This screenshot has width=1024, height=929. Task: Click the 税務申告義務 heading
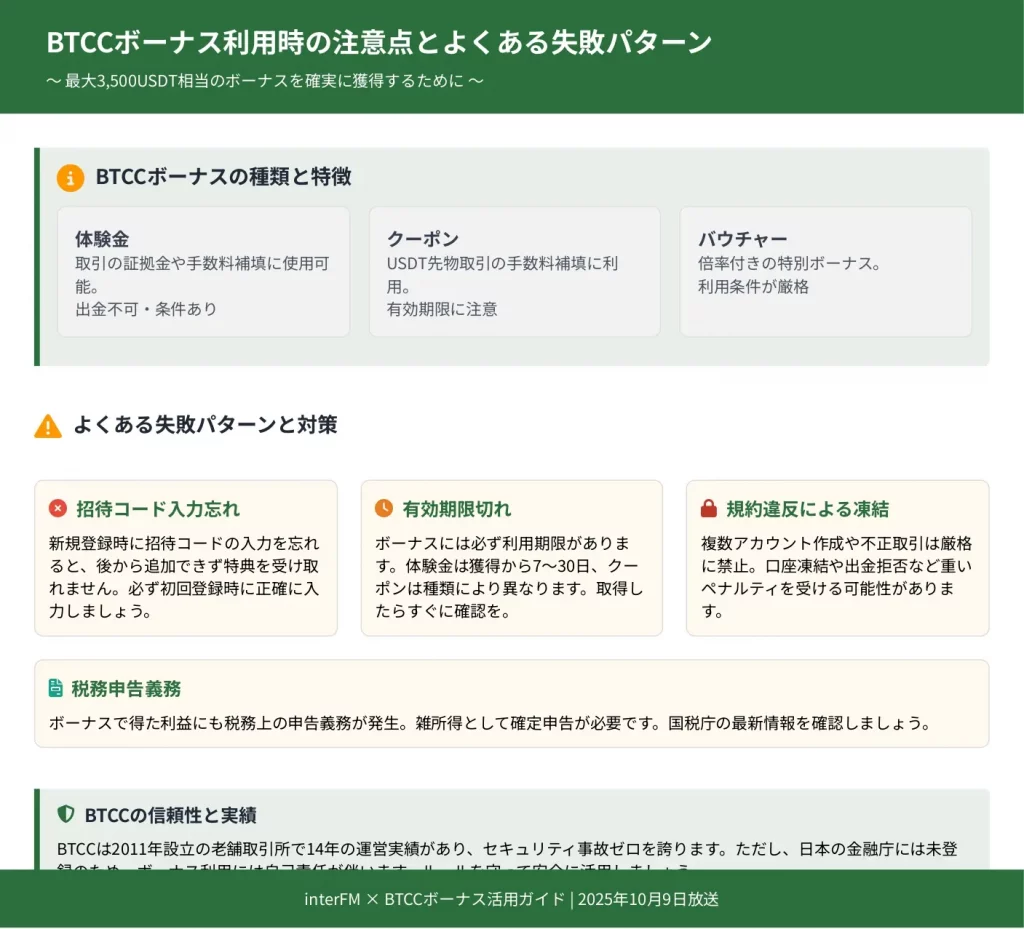pyautogui.click(x=126, y=689)
